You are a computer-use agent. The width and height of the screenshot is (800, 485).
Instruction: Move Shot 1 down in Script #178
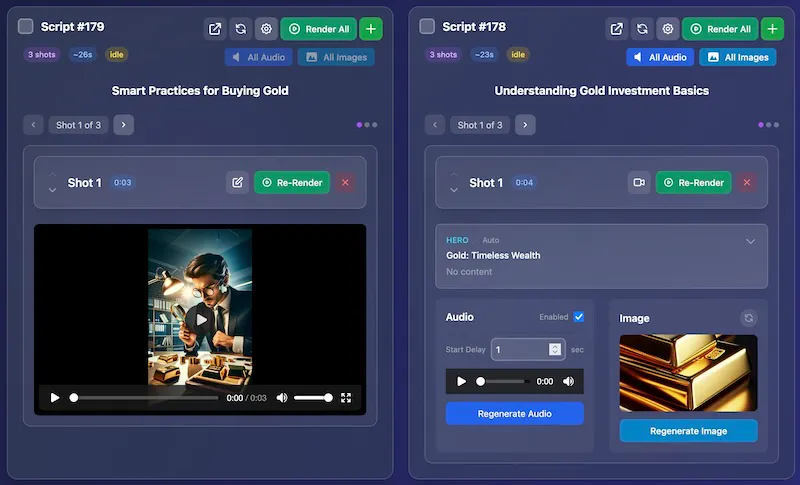(x=454, y=190)
